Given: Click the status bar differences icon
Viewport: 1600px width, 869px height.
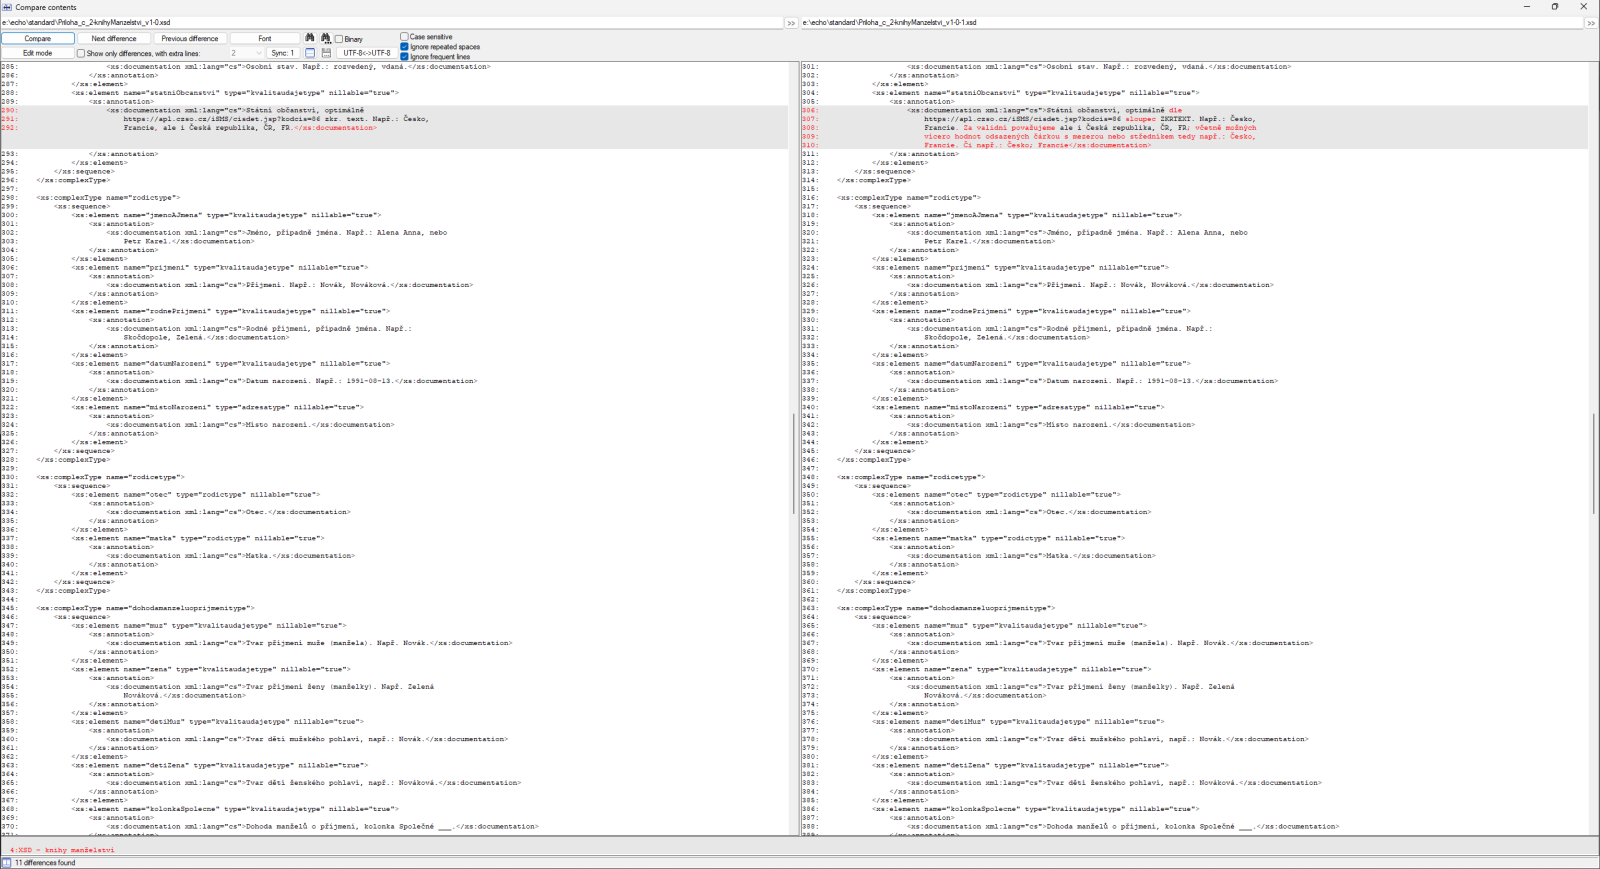Looking at the screenshot, I should tap(7, 862).
